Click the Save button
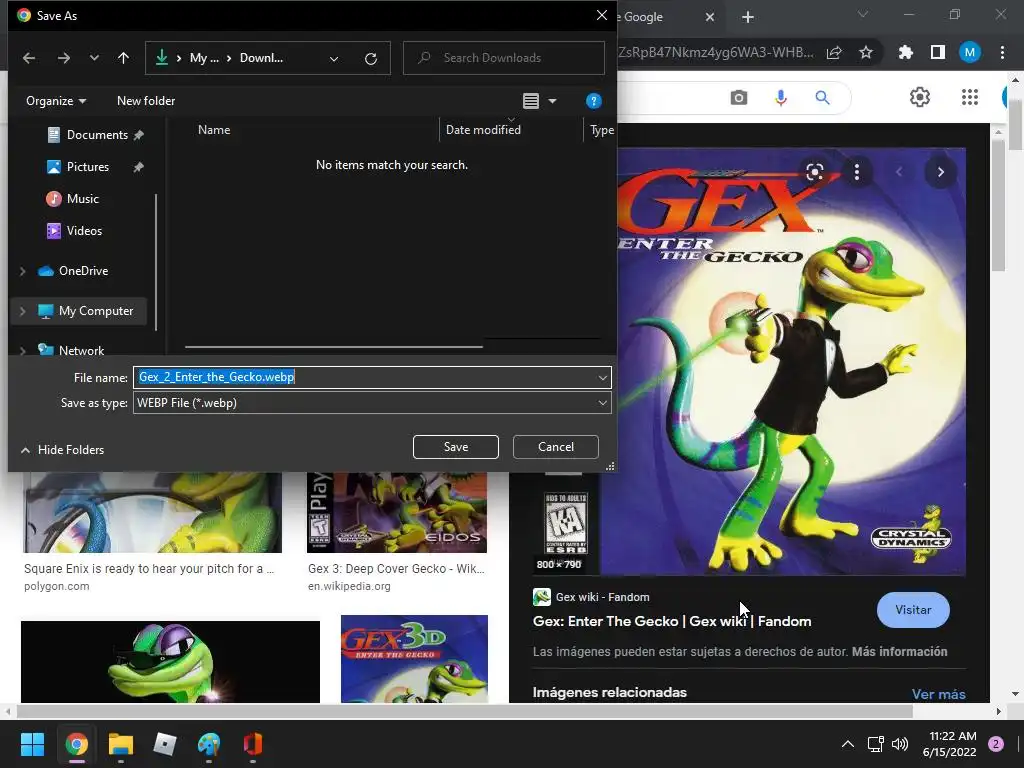This screenshot has height=768, width=1024. [456, 447]
